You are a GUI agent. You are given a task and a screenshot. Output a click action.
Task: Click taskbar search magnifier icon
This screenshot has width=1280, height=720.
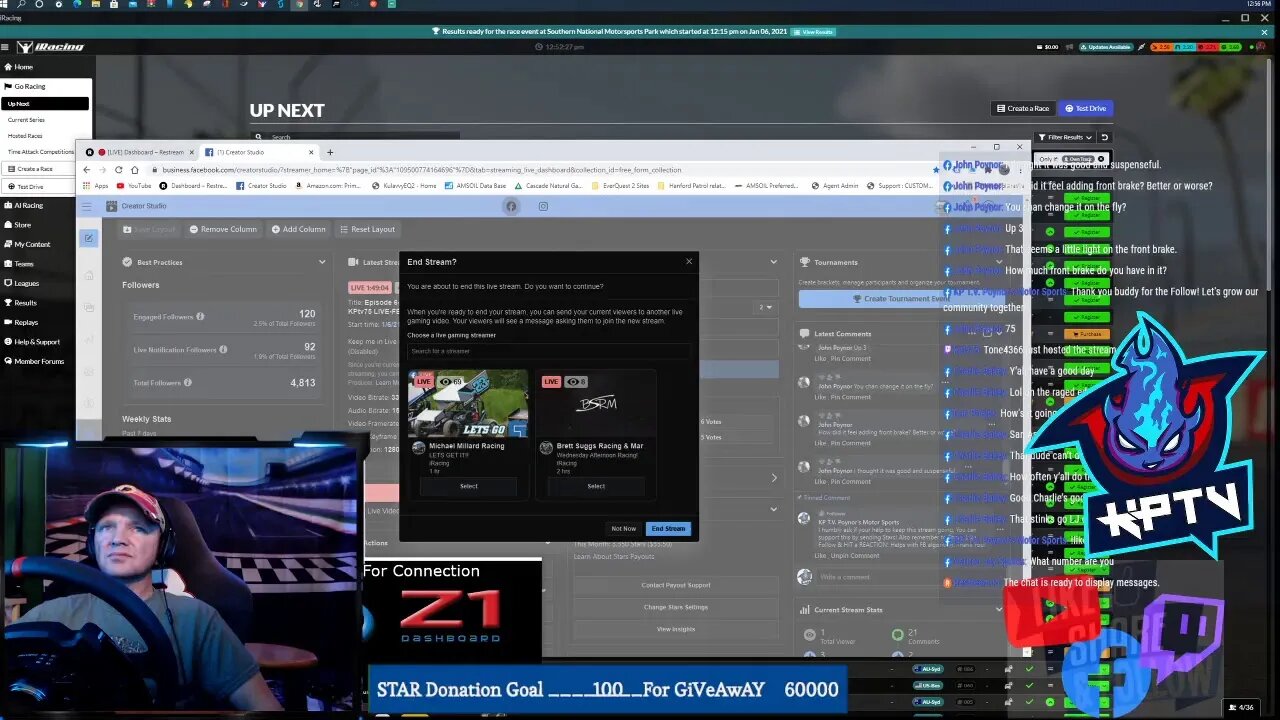click(x=22, y=5)
